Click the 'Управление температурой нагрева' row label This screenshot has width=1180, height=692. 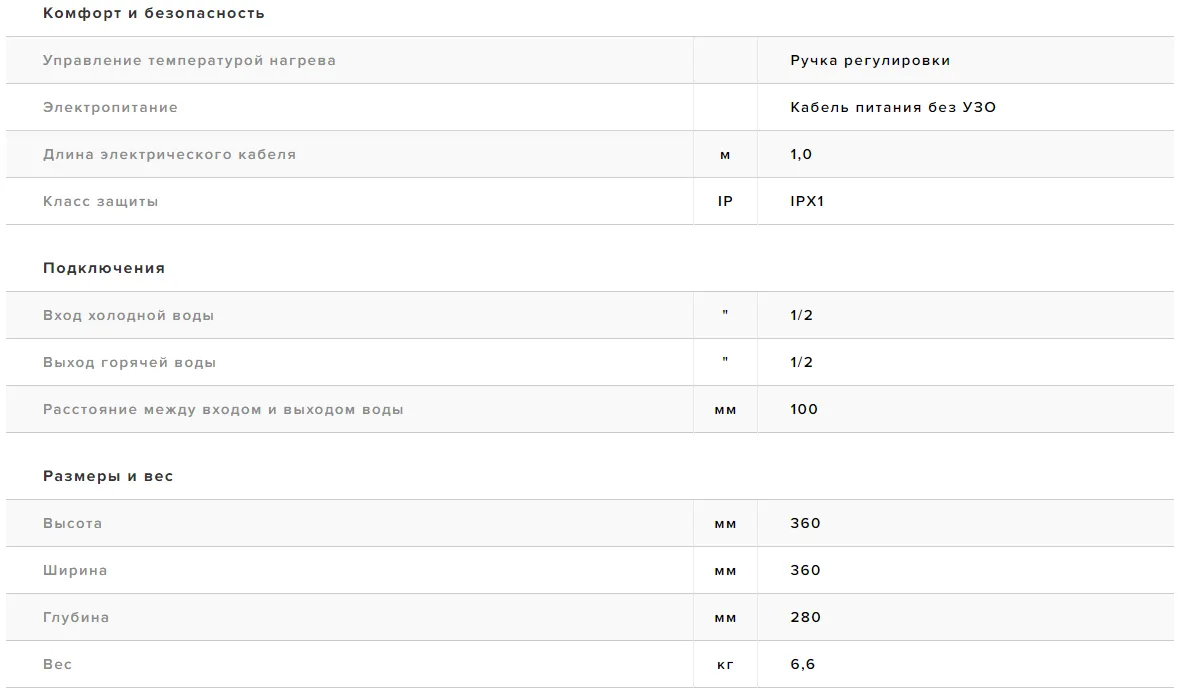click(x=189, y=60)
